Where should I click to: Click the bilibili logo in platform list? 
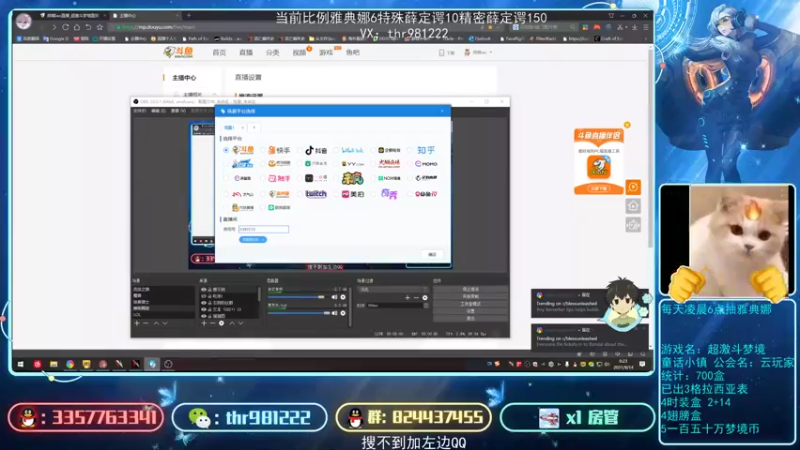[x=352, y=150]
